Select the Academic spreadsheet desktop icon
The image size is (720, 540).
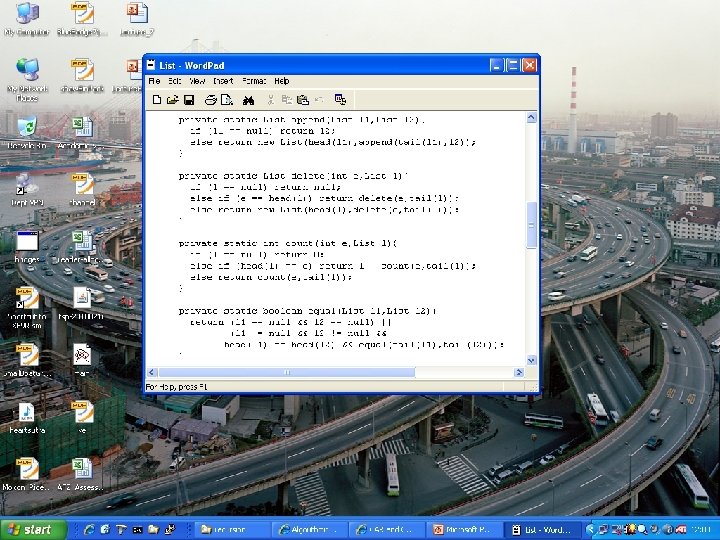[x=83, y=132]
